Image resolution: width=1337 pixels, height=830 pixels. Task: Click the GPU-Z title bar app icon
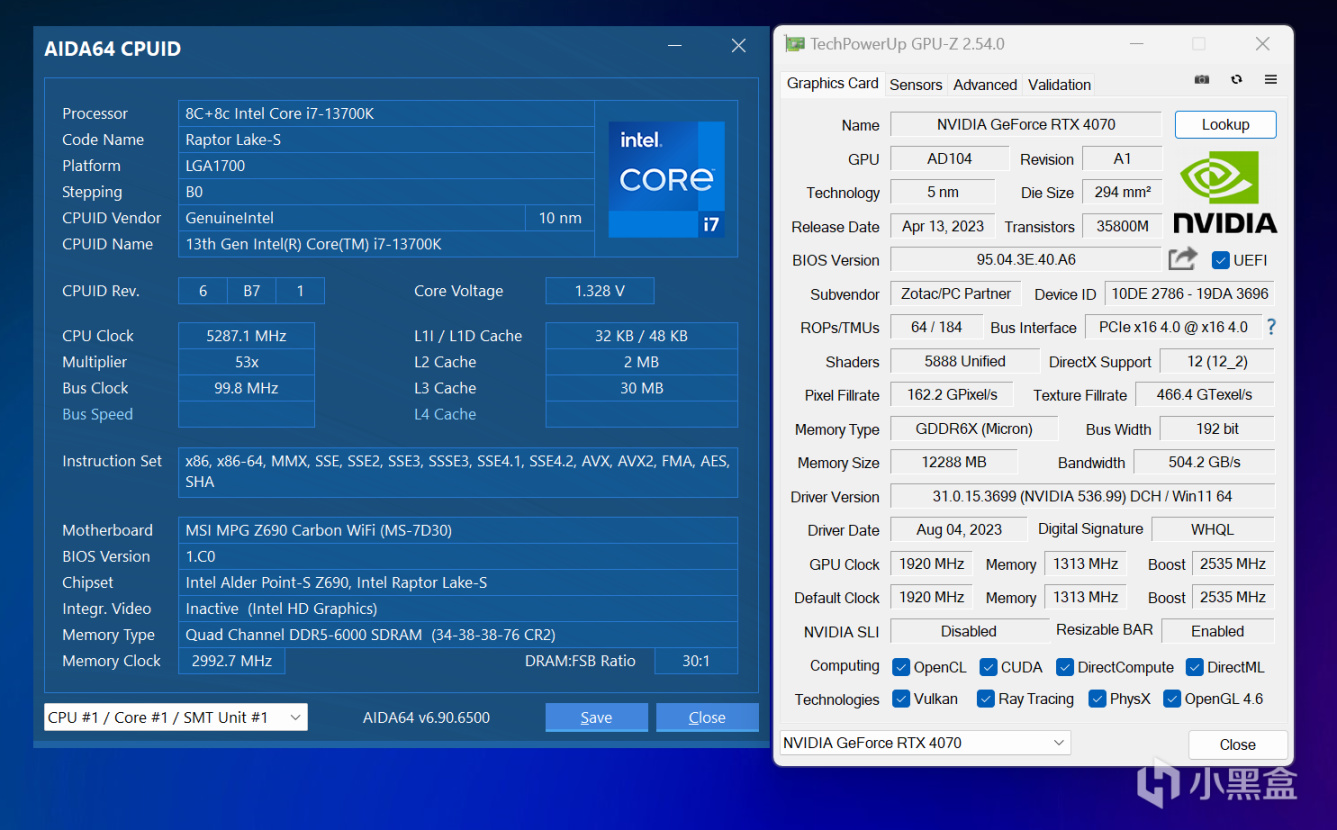tap(794, 44)
